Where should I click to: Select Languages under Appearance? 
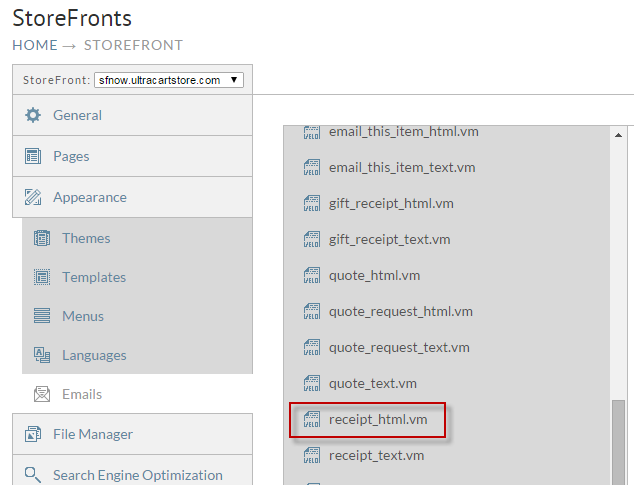(137, 355)
